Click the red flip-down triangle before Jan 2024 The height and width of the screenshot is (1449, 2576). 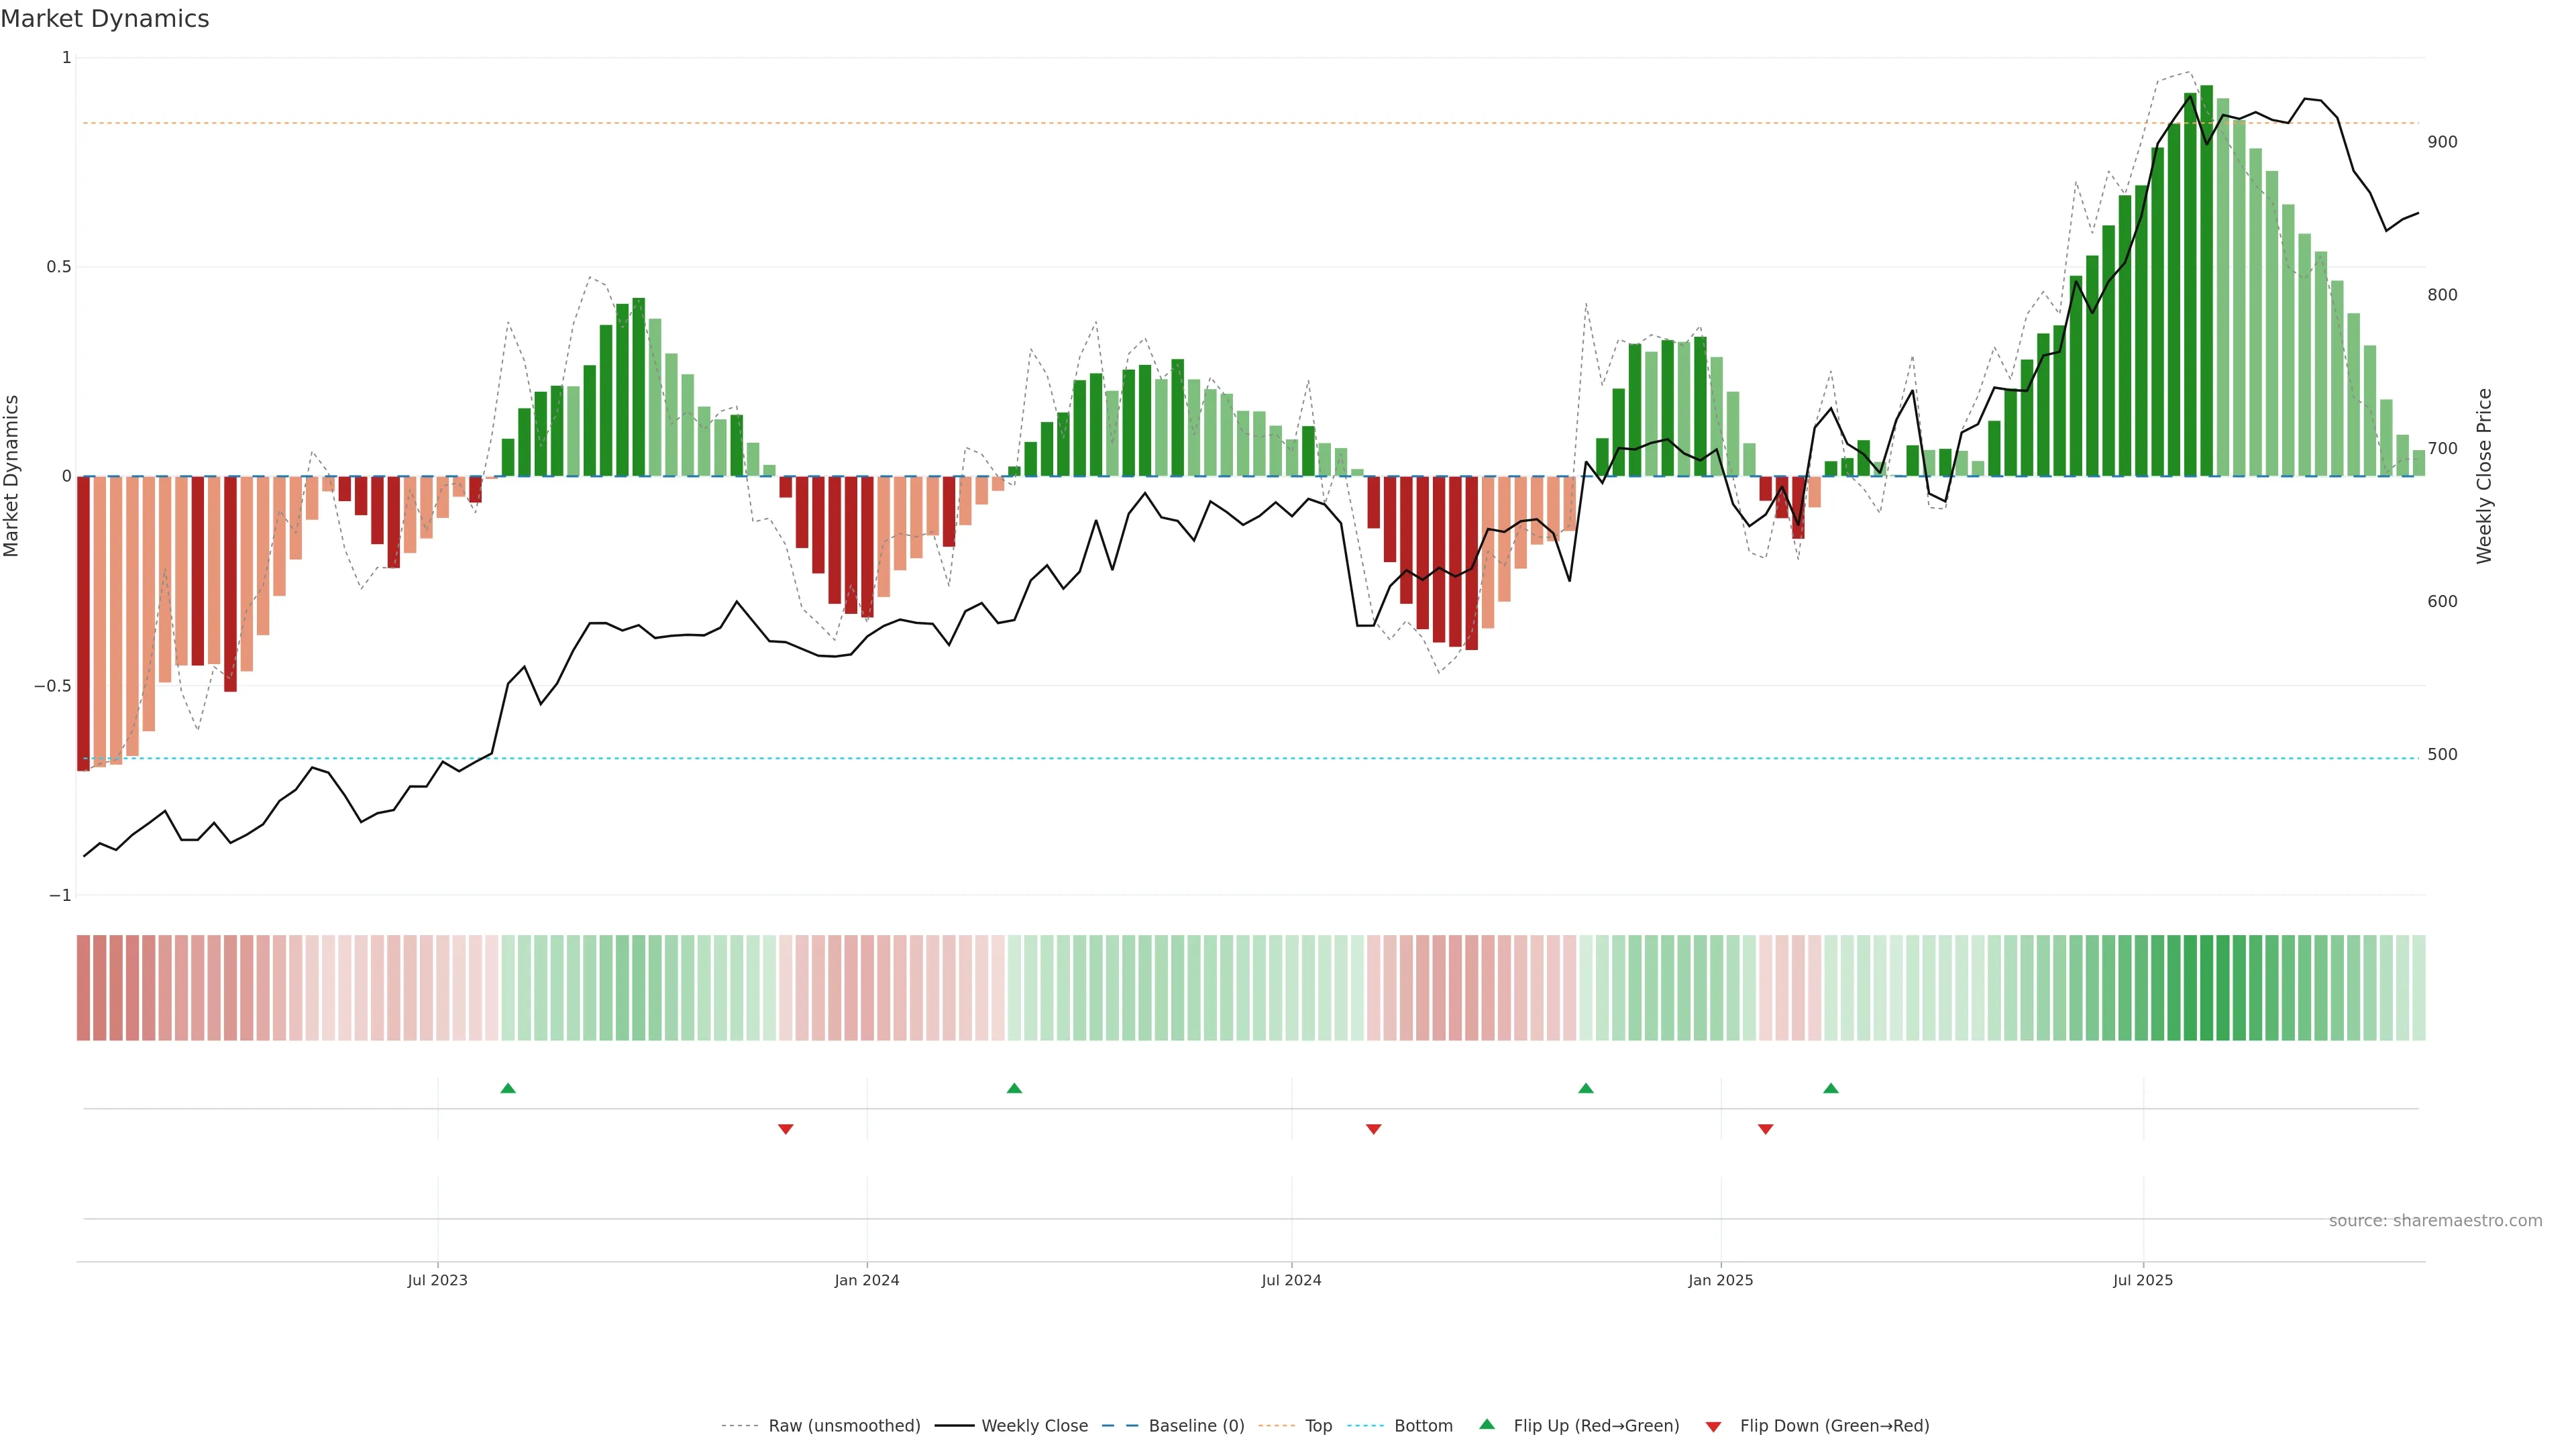point(786,1129)
